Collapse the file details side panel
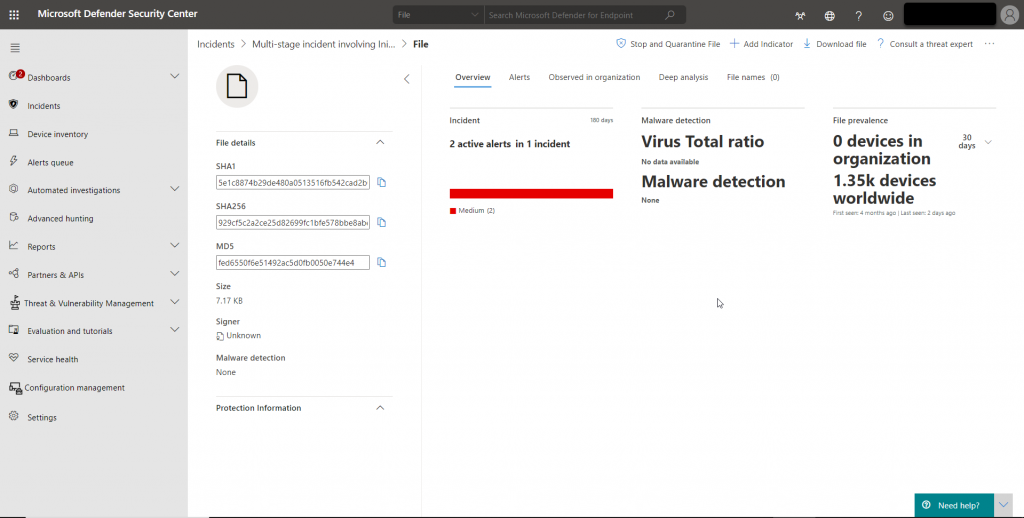The height and width of the screenshot is (518, 1024). coord(406,79)
